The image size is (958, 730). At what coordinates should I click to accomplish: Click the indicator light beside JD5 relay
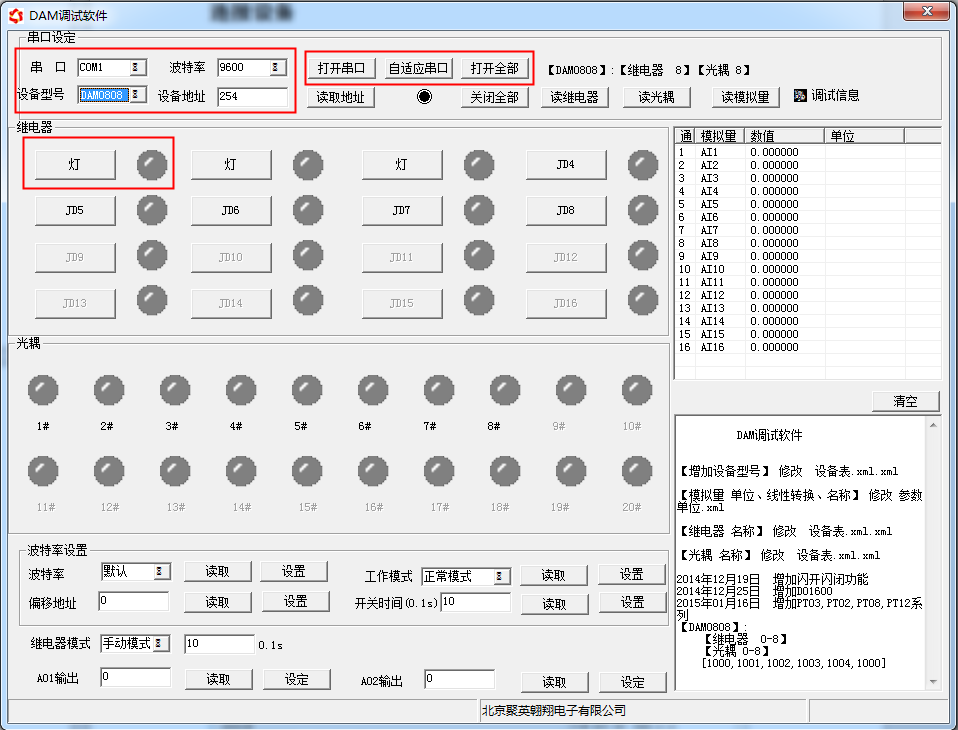coord(152,210)
